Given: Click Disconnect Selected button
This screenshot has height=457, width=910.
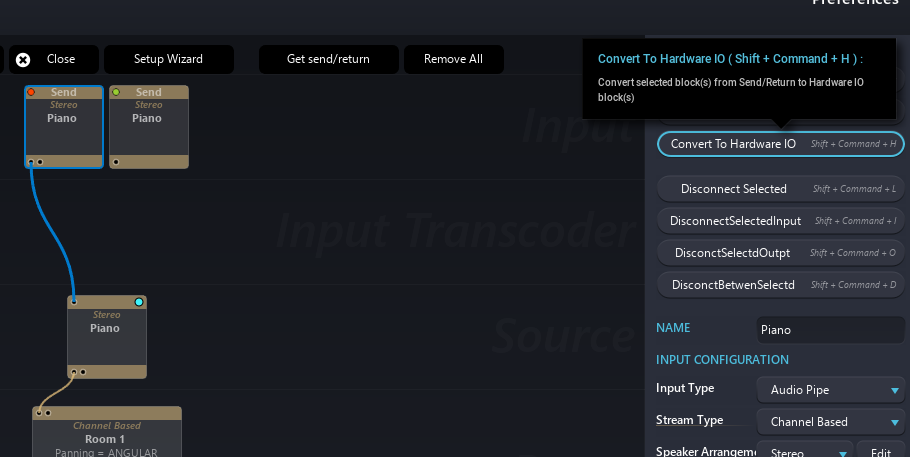Looking at the screenshot, I should [780, 189].
